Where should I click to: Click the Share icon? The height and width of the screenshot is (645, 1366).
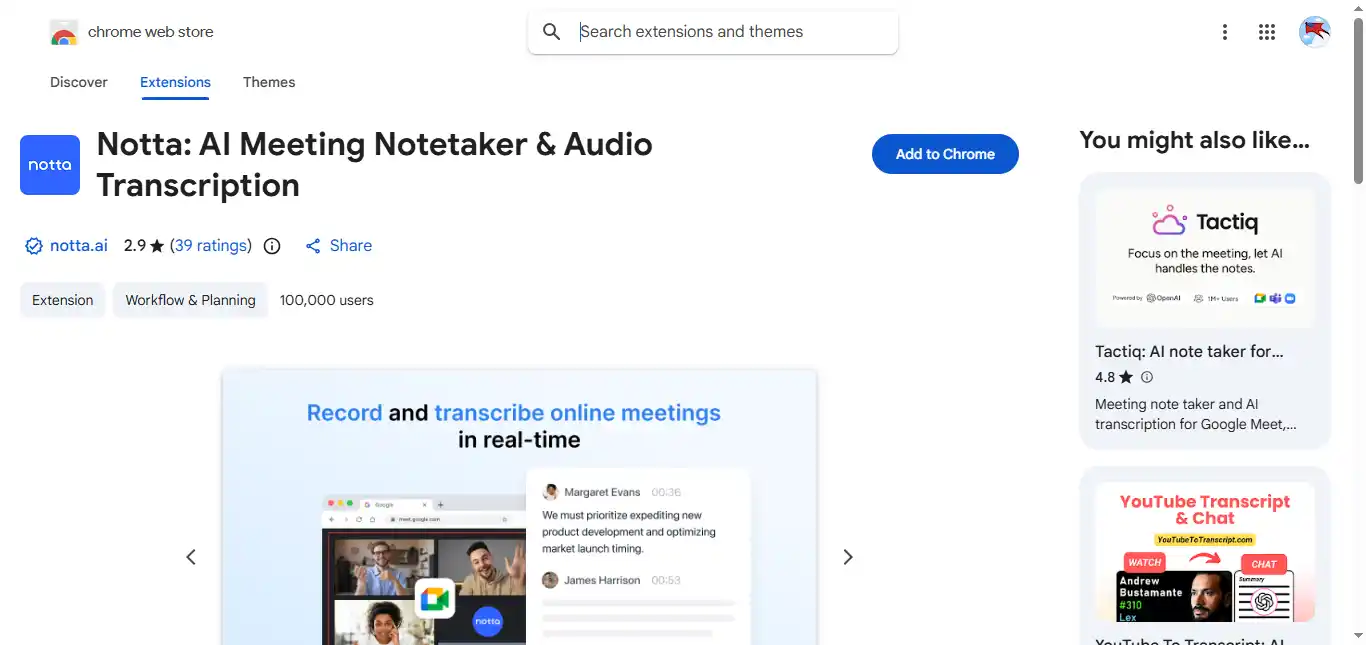[314, 246]
